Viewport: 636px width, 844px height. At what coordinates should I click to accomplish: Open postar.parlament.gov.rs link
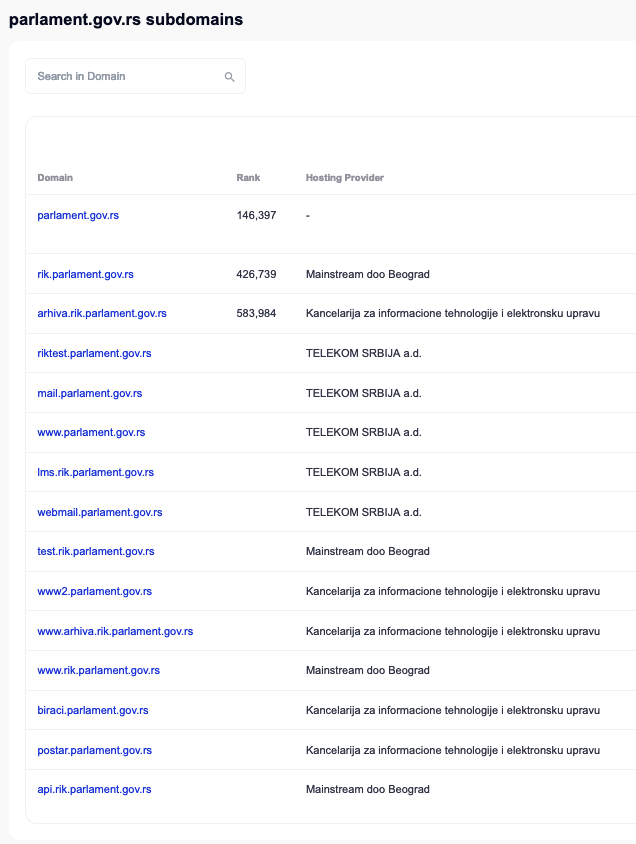(94, 750)
